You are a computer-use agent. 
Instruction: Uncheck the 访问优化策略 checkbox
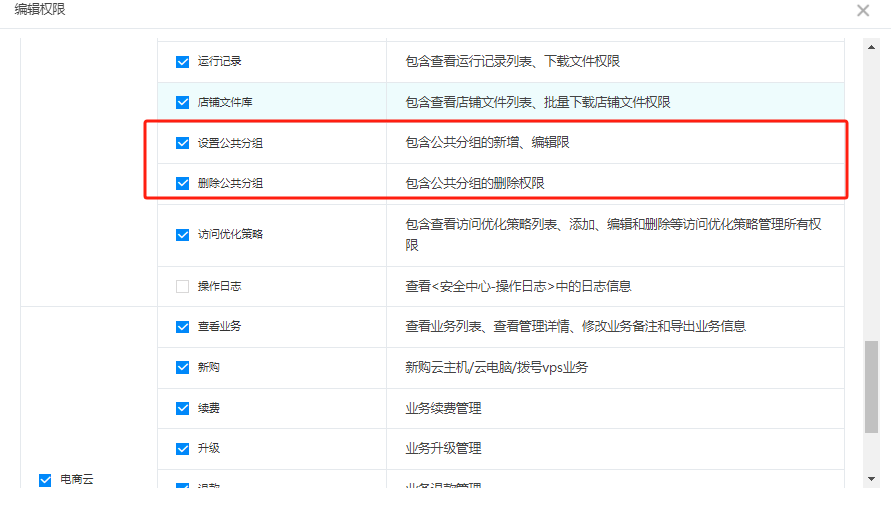182,235
